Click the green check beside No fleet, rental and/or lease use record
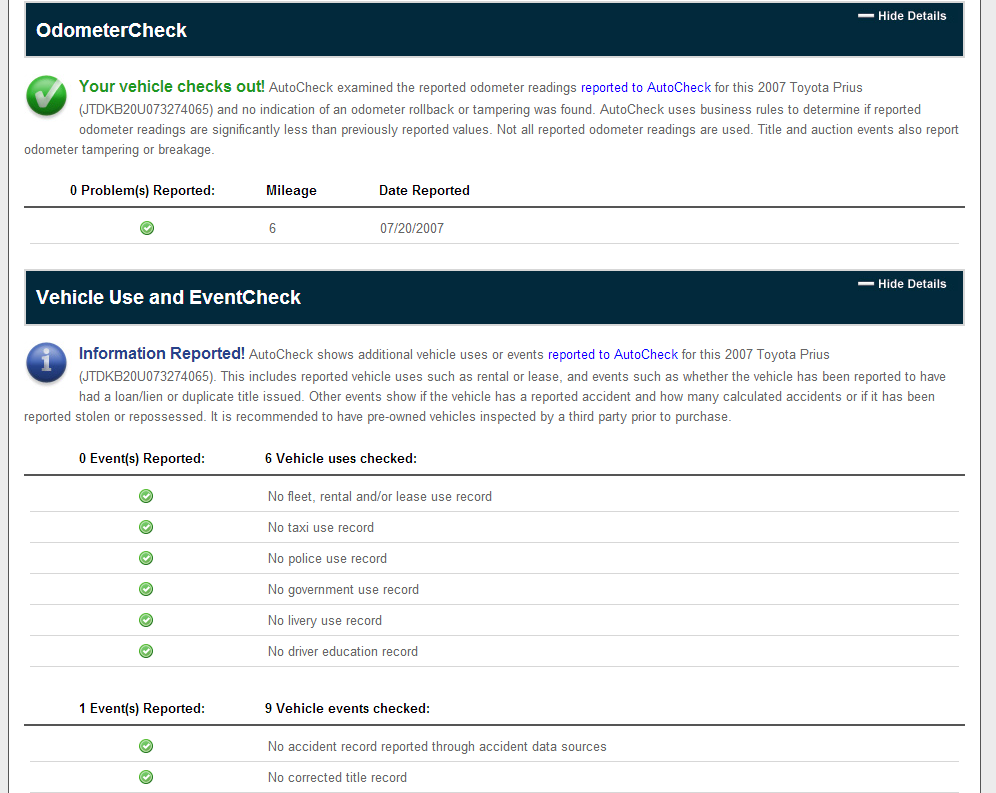Screen dimensions: 996x793 146,496
